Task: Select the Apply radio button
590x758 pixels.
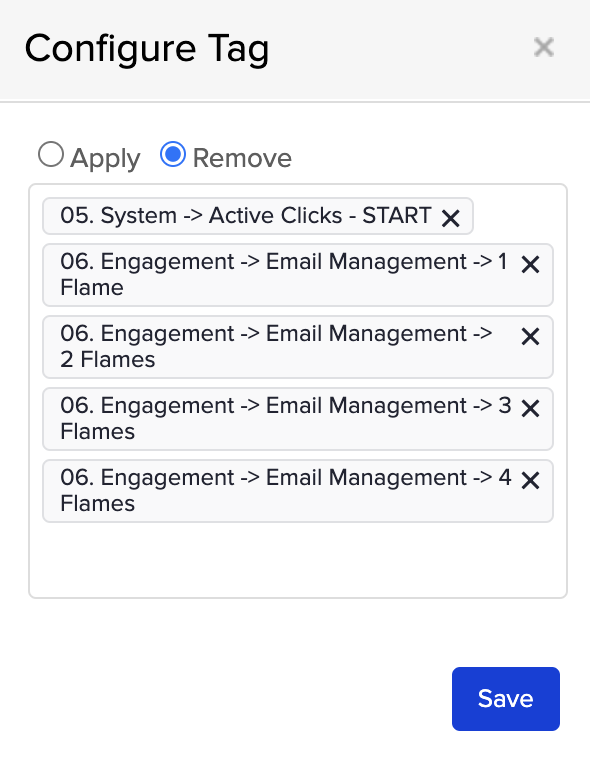Action: (51, 154)
